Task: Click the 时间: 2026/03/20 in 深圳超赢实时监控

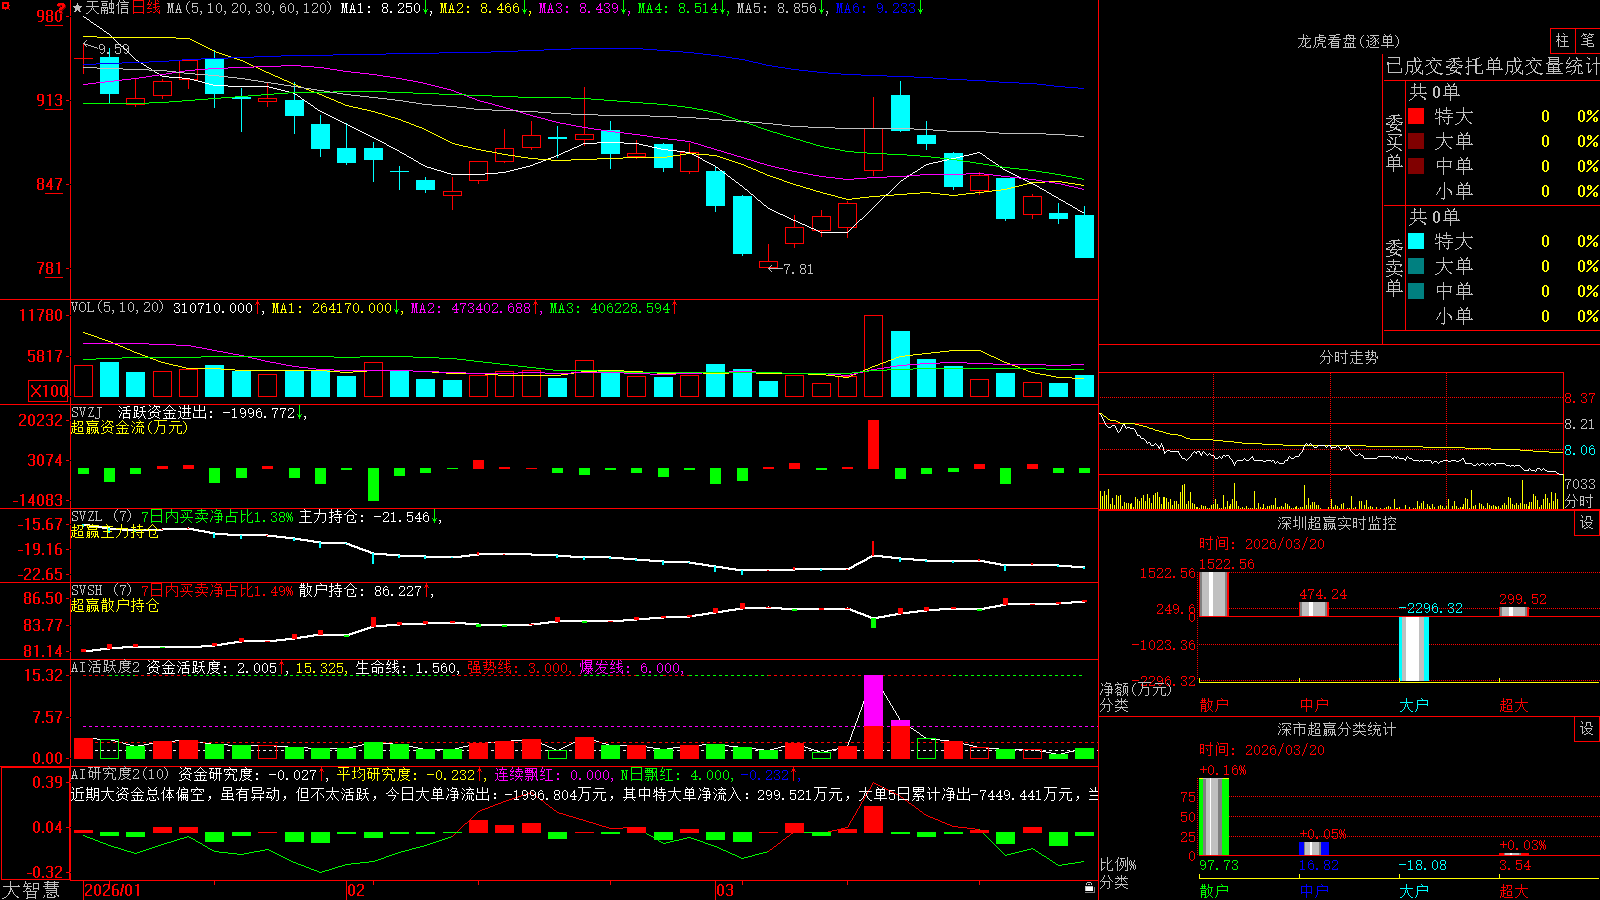Action: pos(1262,544)
